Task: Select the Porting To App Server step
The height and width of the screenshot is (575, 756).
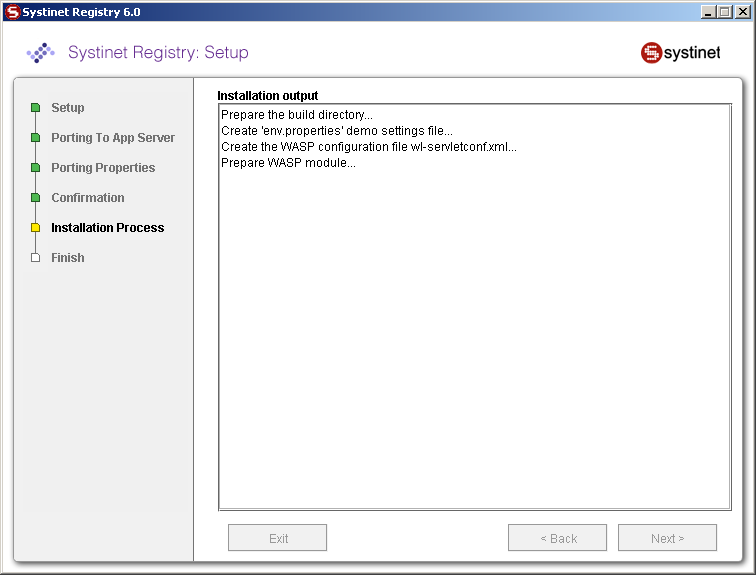Action: click(113, 137)
